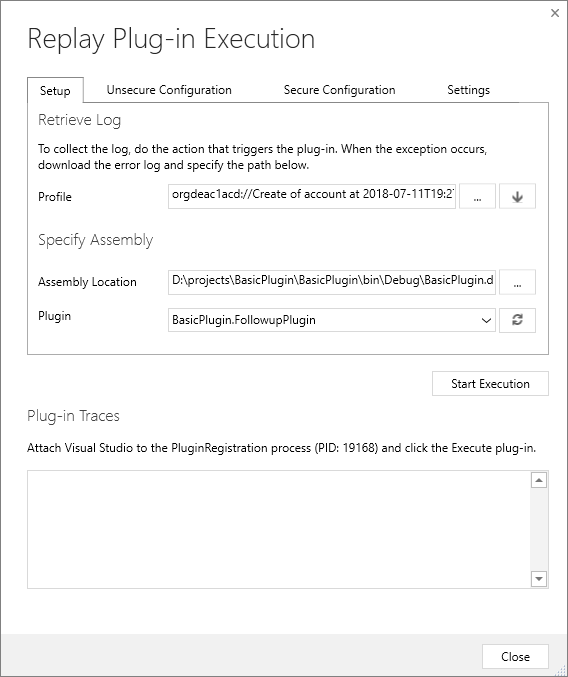Image resolution: width=568 pixels, height=677 pixels.
Task: Click the Start Execution button
Action: (490, 383)
